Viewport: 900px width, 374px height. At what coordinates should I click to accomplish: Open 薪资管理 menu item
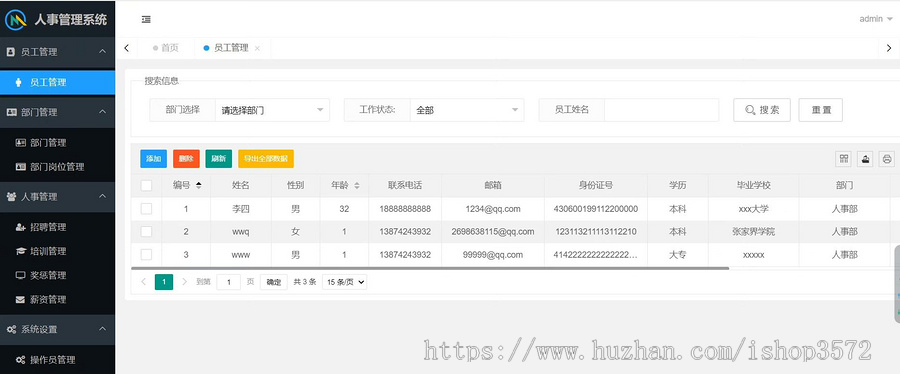click(x=57, y=299)
